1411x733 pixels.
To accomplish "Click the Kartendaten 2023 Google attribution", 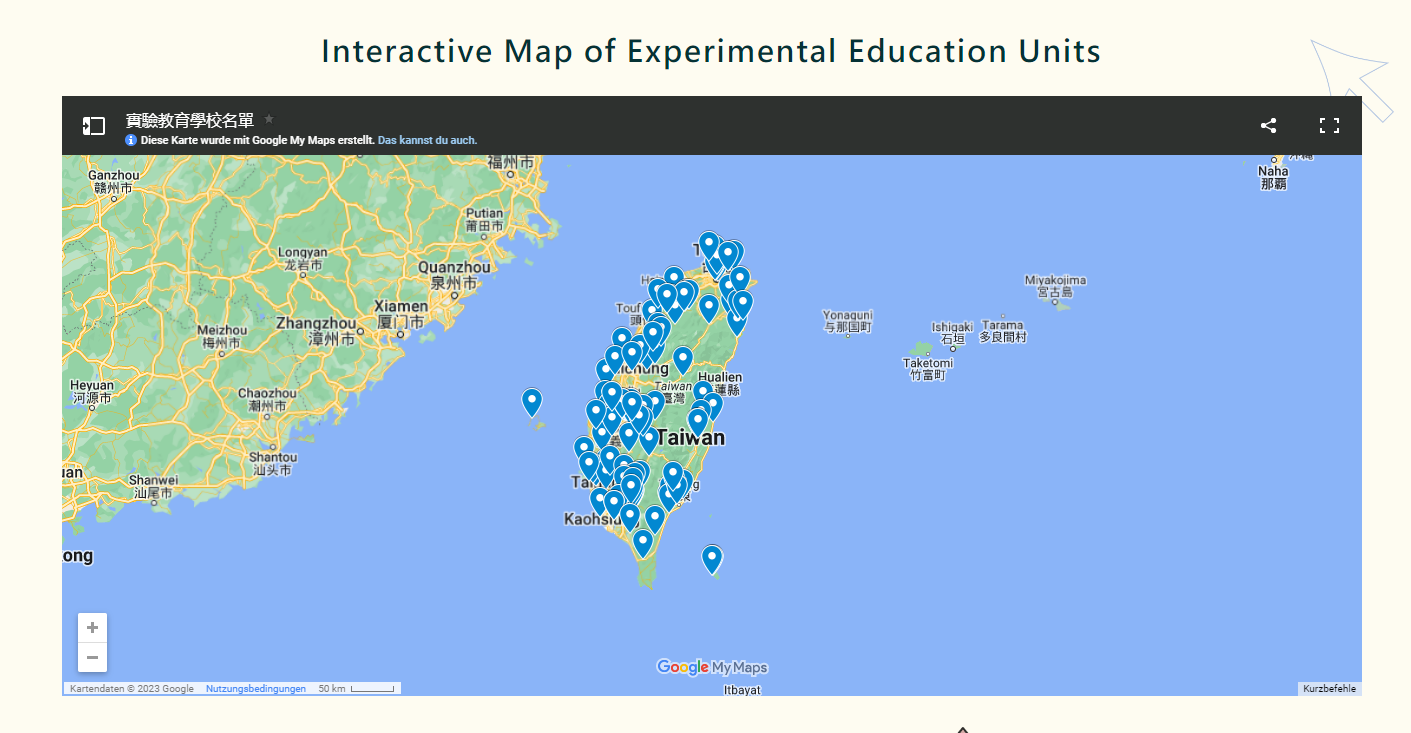I will click(x=132, y=689).
